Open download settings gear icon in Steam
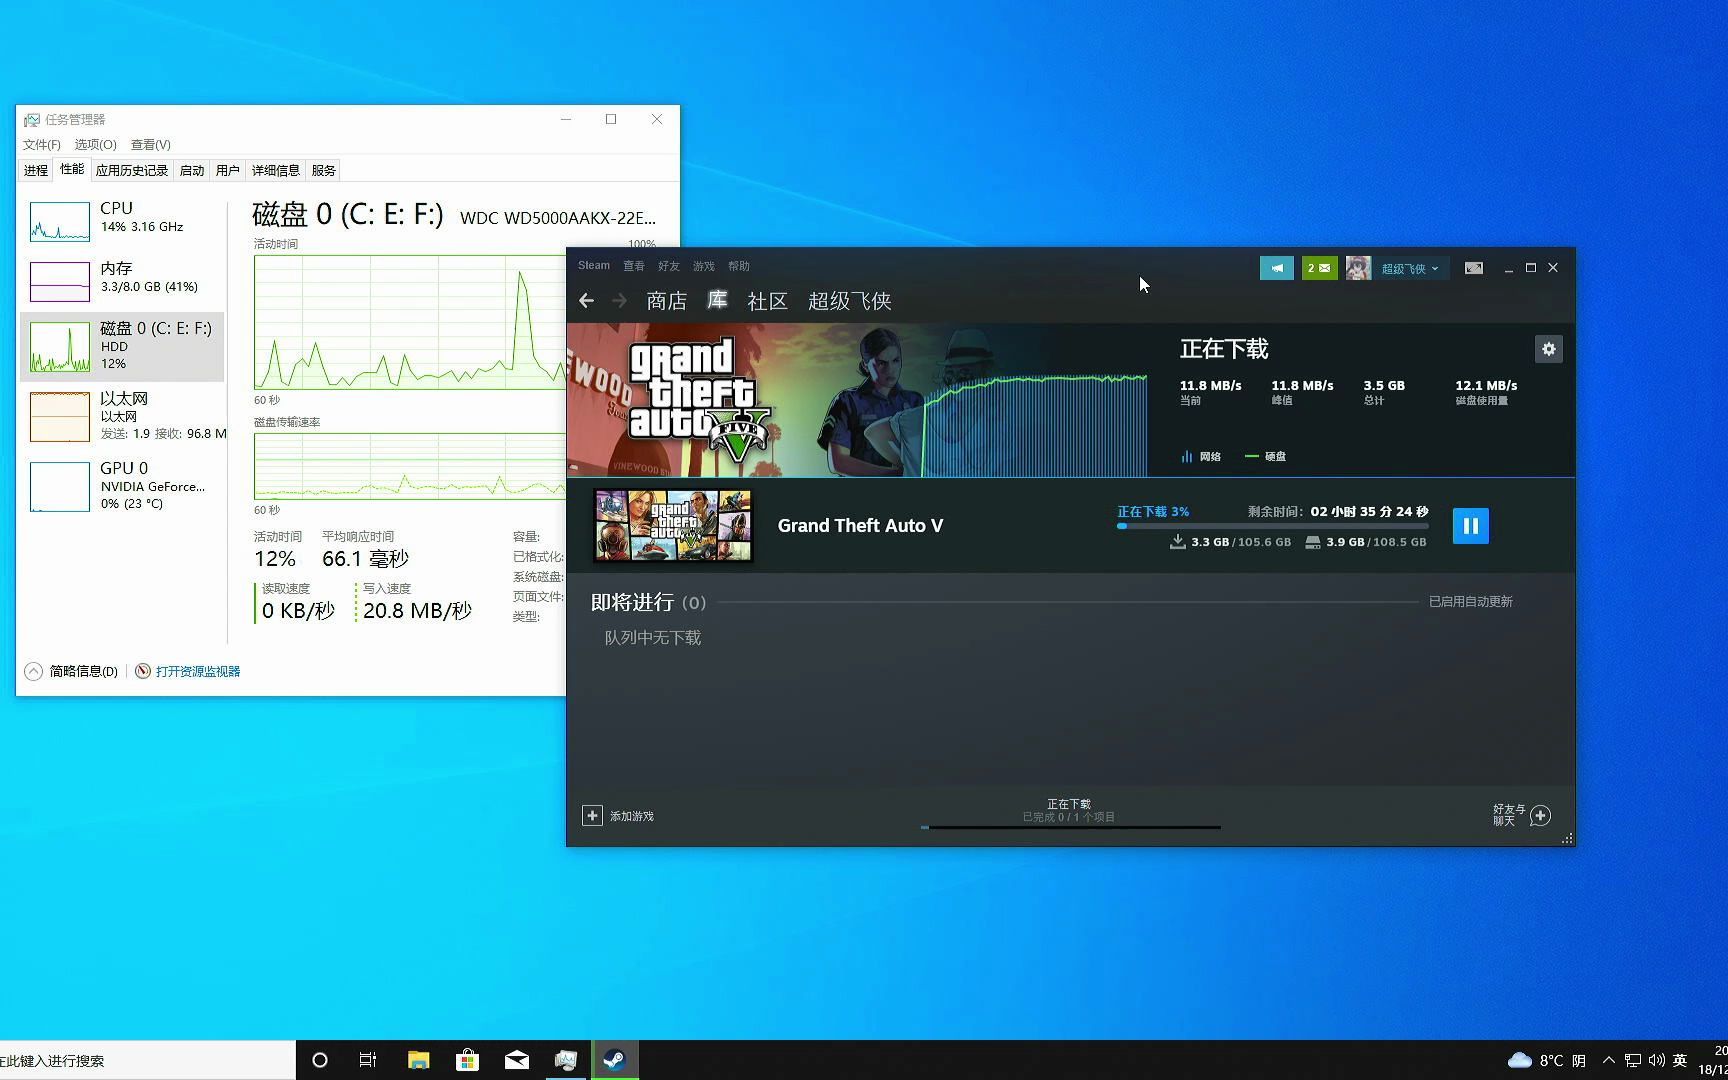The height and width of the screenshot is (1080, 1728). click(x=1548, y=349)
